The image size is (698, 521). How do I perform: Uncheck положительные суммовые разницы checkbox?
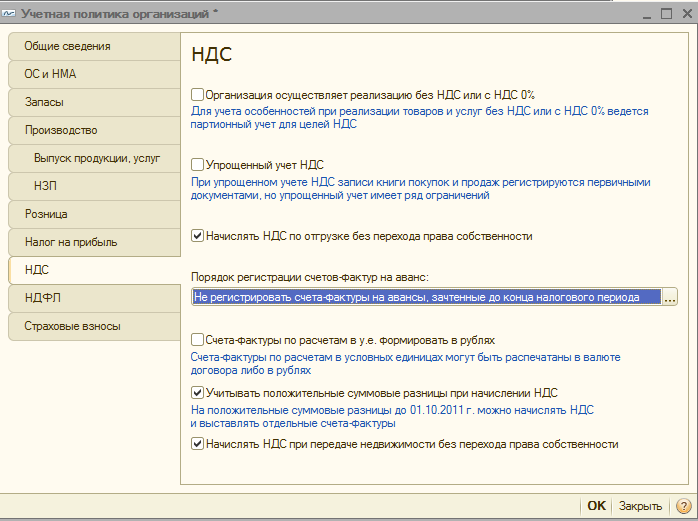click(x=197, y=393)
